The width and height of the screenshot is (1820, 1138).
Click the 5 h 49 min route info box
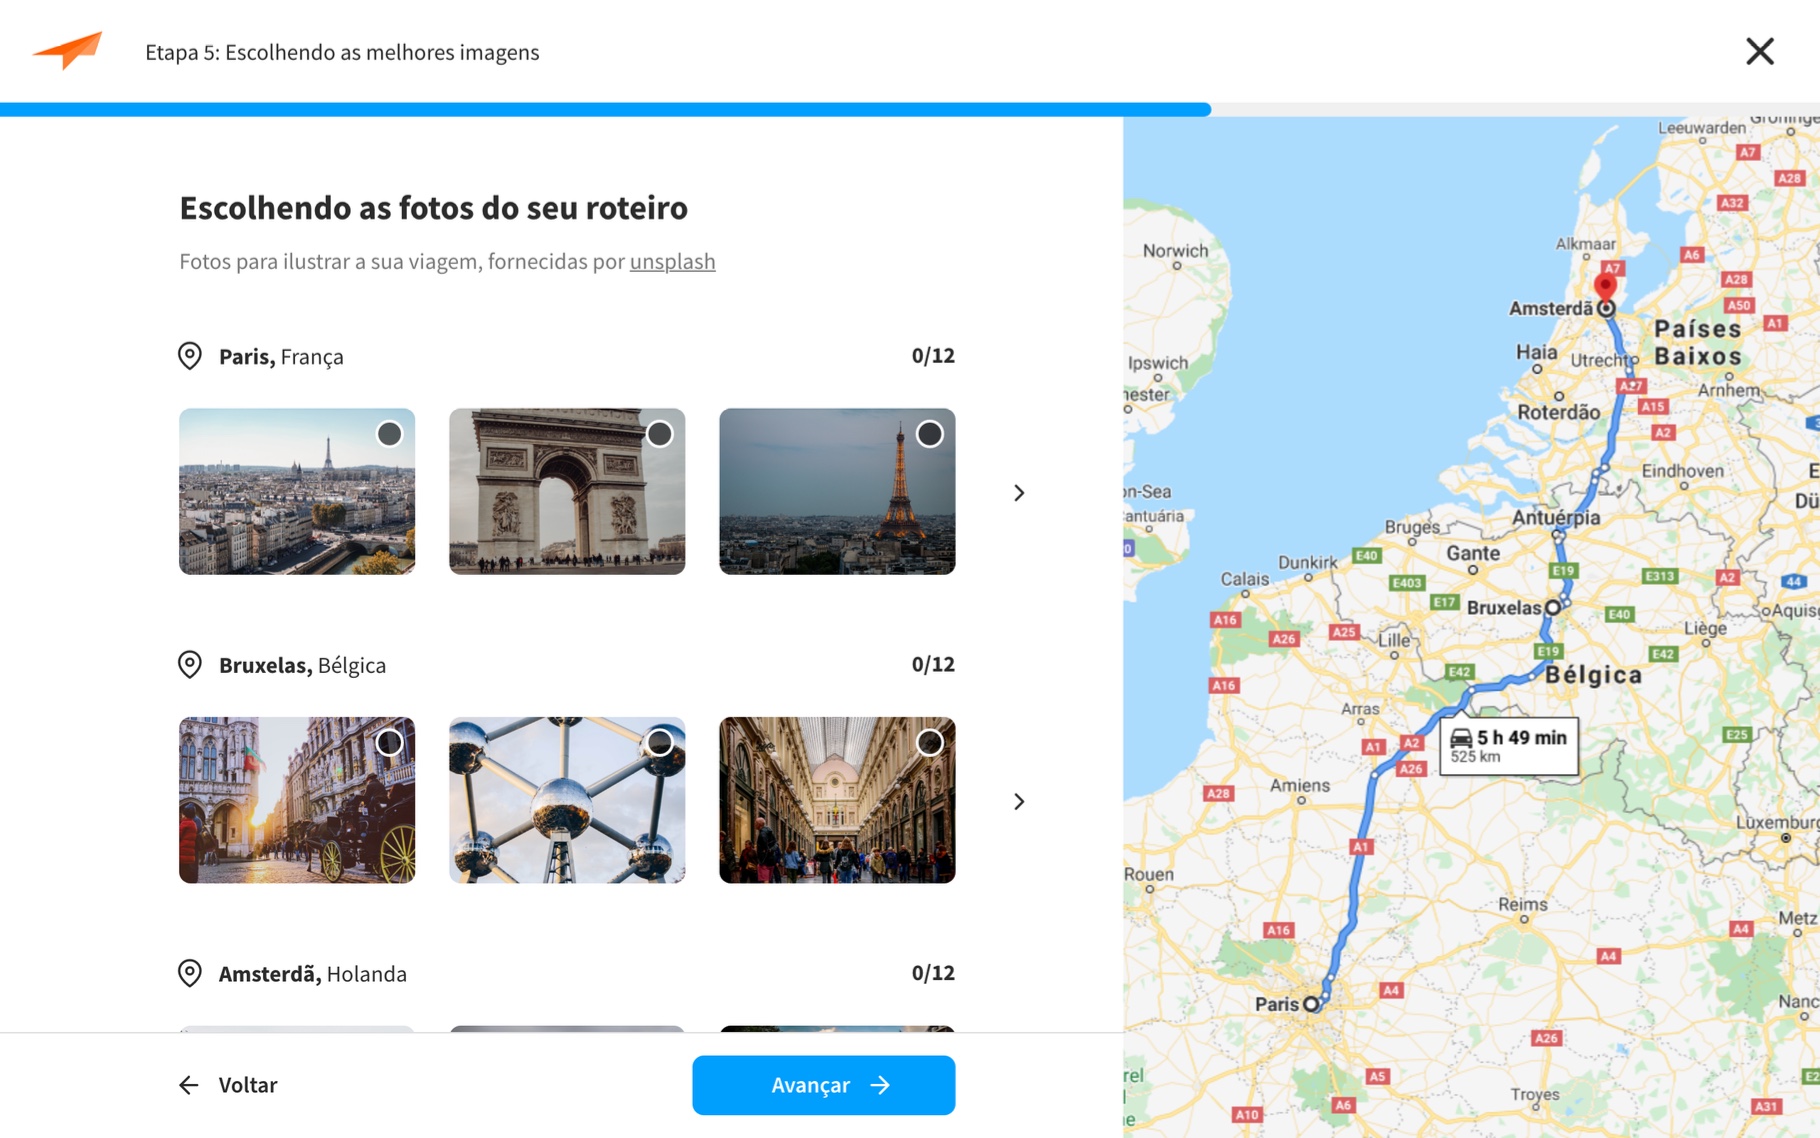[x=1509, y=745]
